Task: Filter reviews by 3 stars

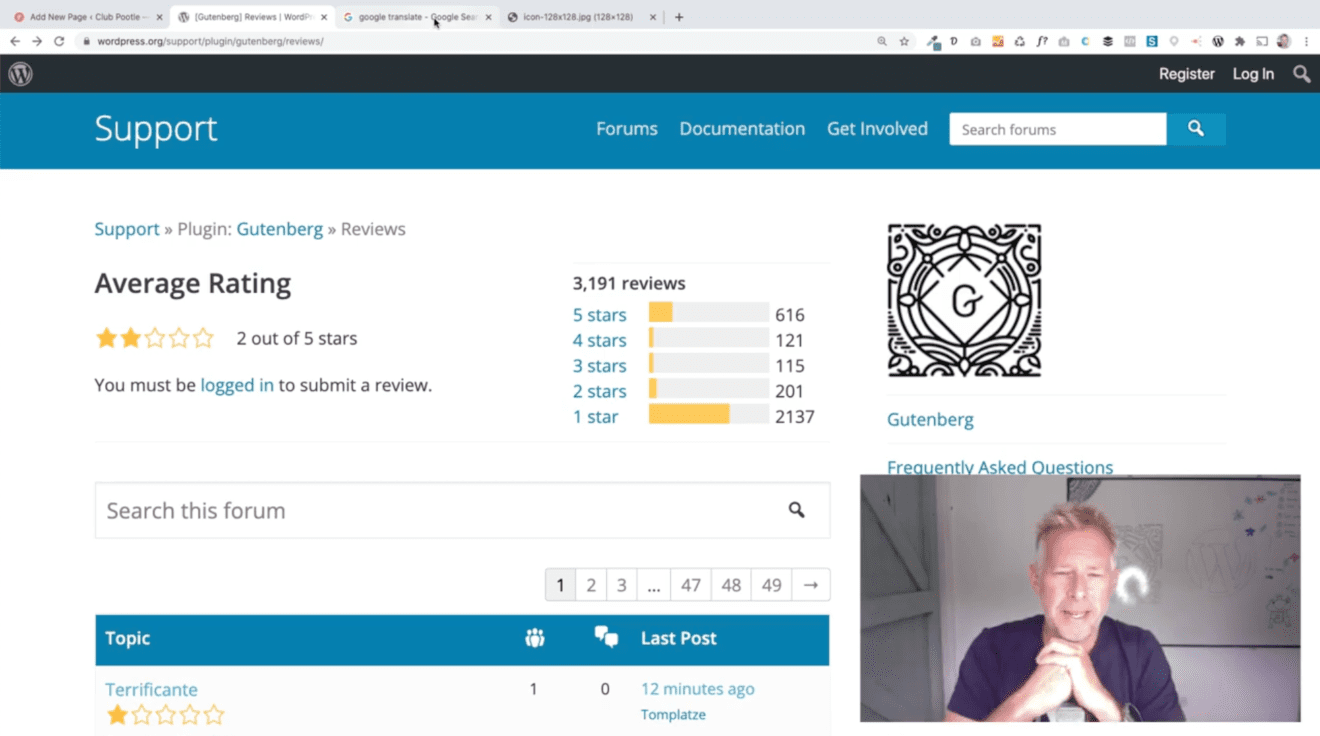Action: [599, 366]
